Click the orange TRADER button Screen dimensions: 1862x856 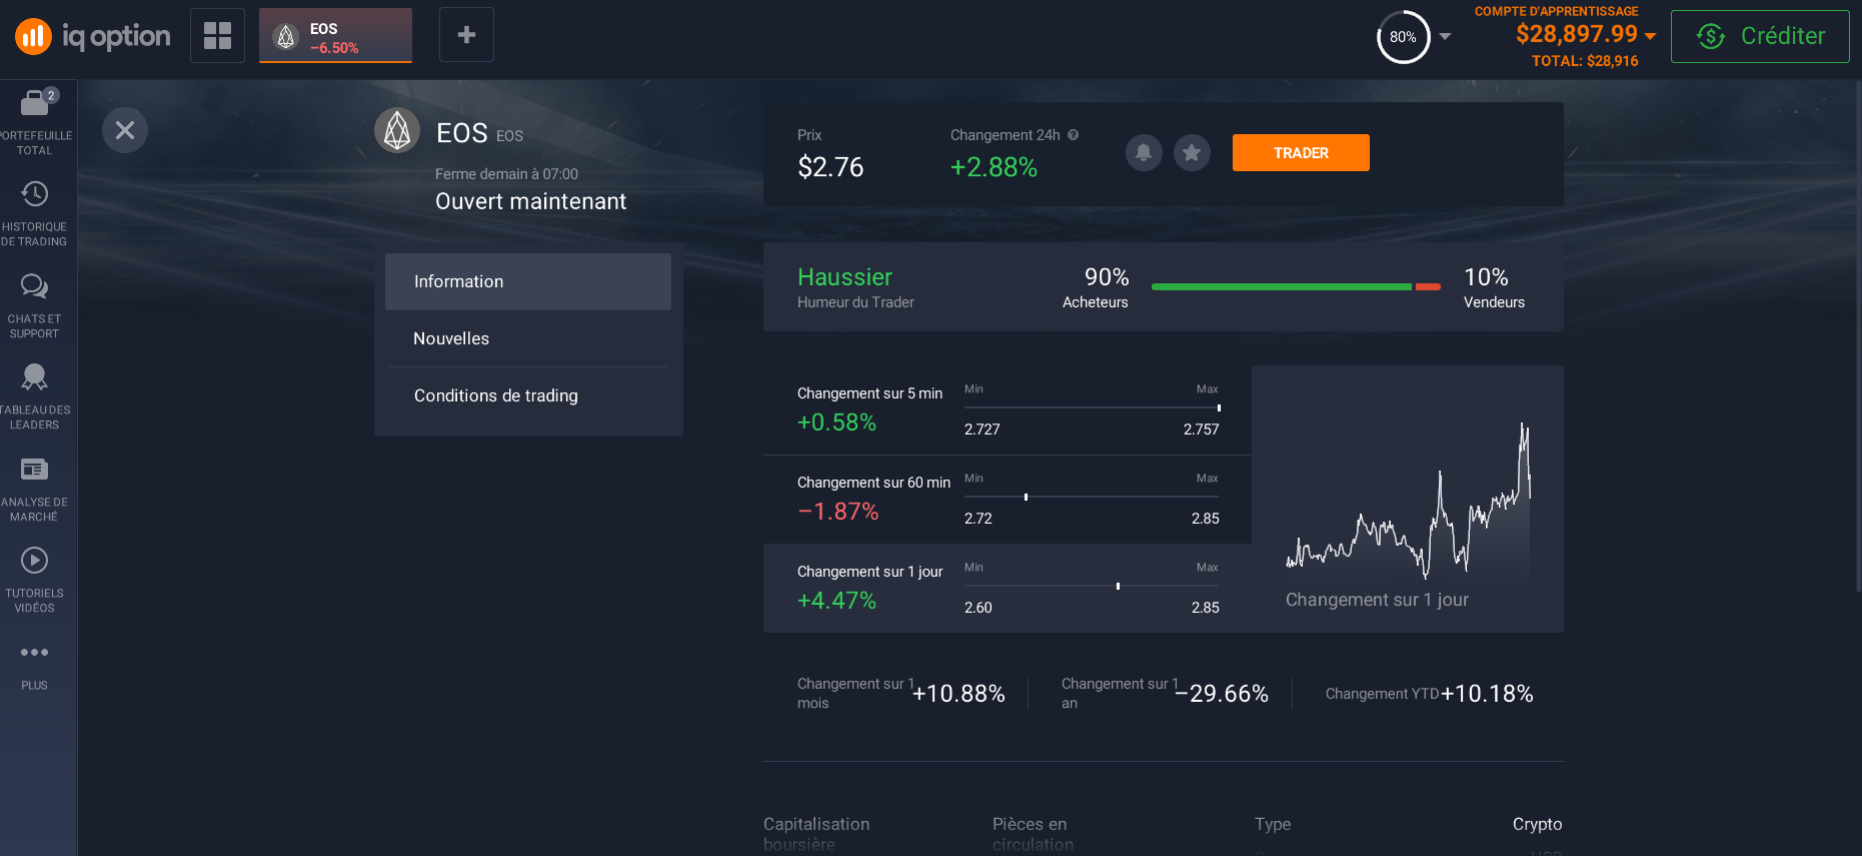(1300, 153)
